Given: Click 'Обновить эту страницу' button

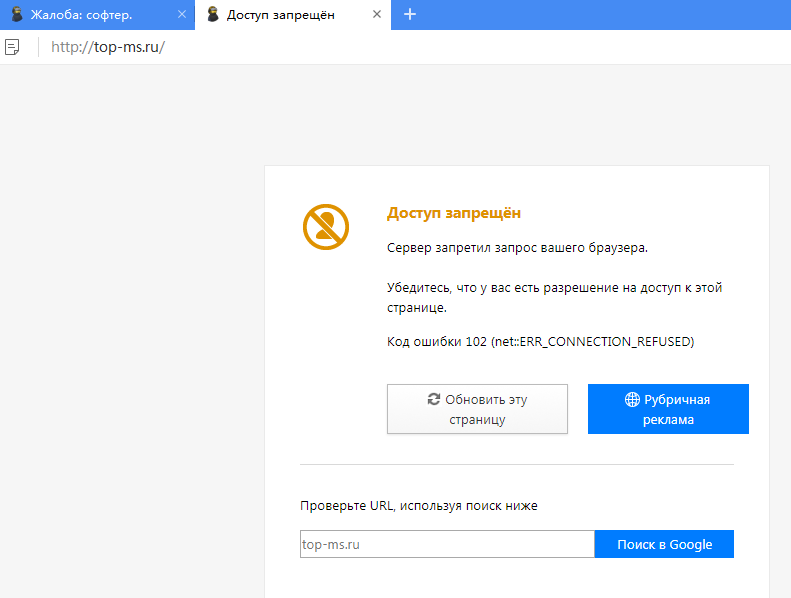Looking at the screenshot, I should (x=477, y=409).
